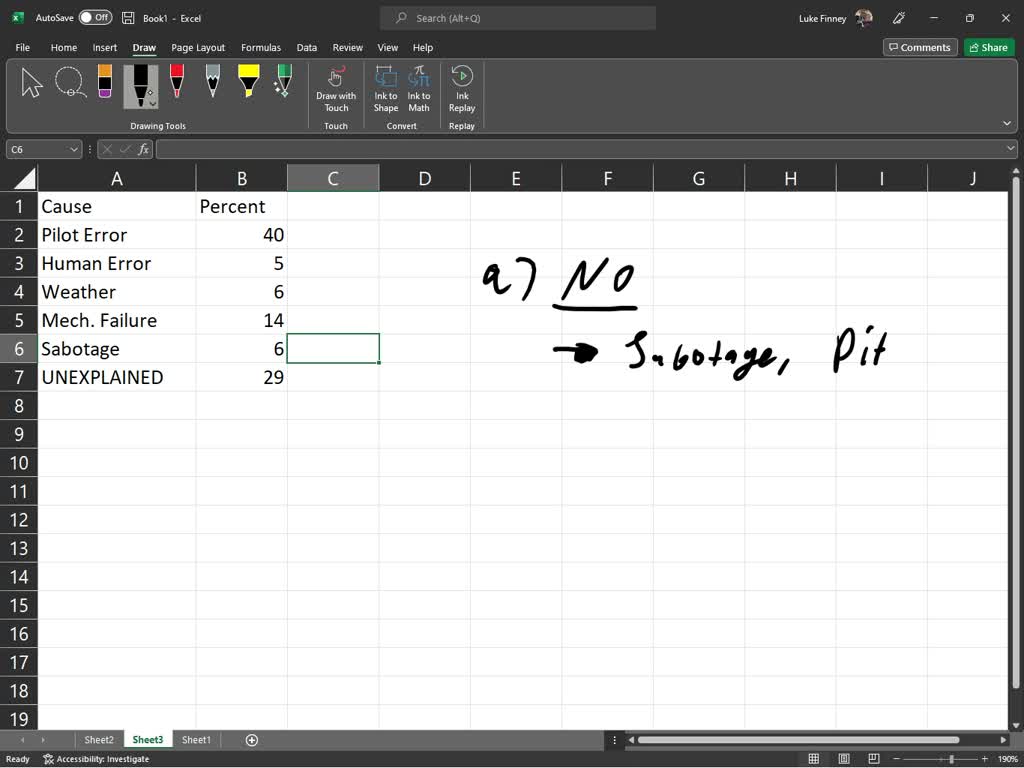
Task: Switch to Page Layout view
Action: [x=872, y=759]
